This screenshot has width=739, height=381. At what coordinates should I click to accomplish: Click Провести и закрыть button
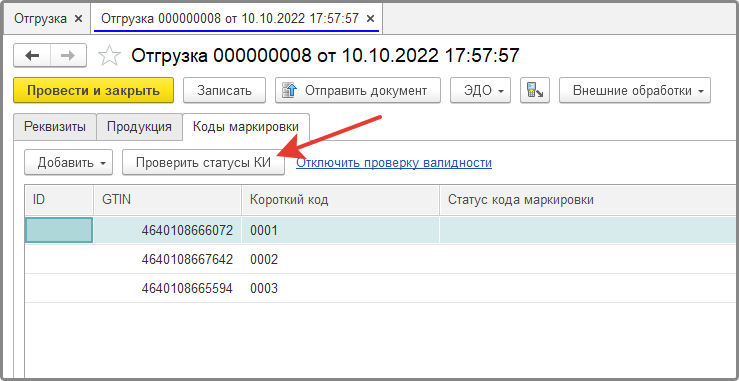[x=94, y=91]
